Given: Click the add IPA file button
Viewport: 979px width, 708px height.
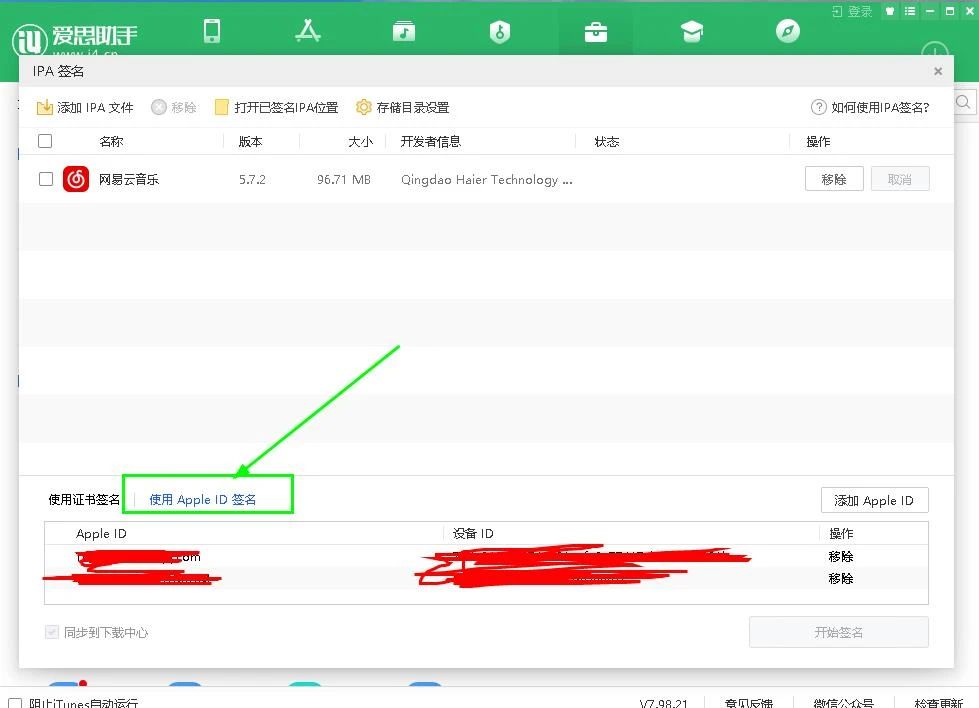Looking at the screenshot, I should 85,107.
